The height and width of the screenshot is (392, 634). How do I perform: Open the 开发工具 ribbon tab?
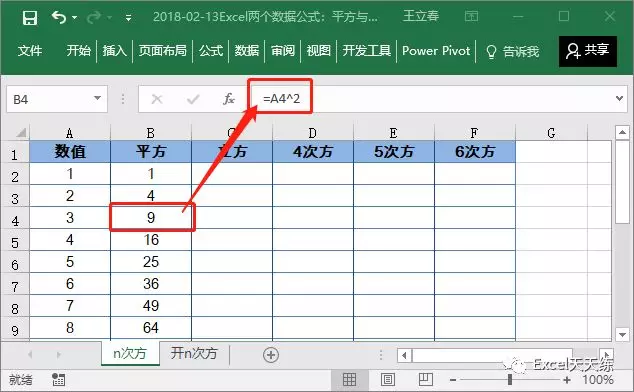pos(367,51)
